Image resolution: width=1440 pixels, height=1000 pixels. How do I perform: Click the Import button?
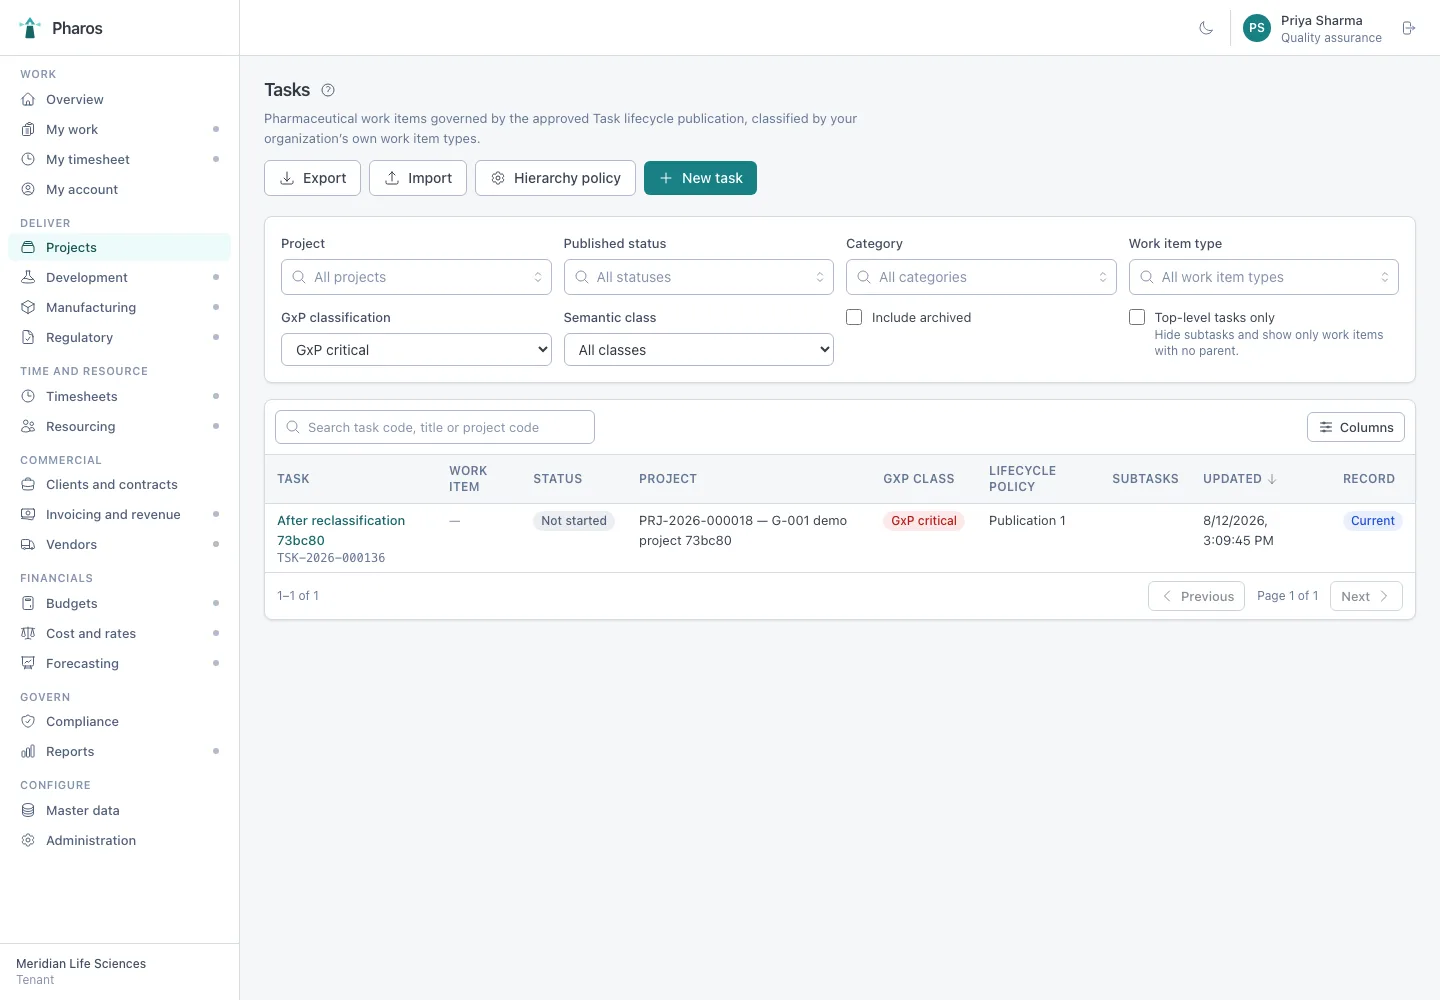point(418,178)
